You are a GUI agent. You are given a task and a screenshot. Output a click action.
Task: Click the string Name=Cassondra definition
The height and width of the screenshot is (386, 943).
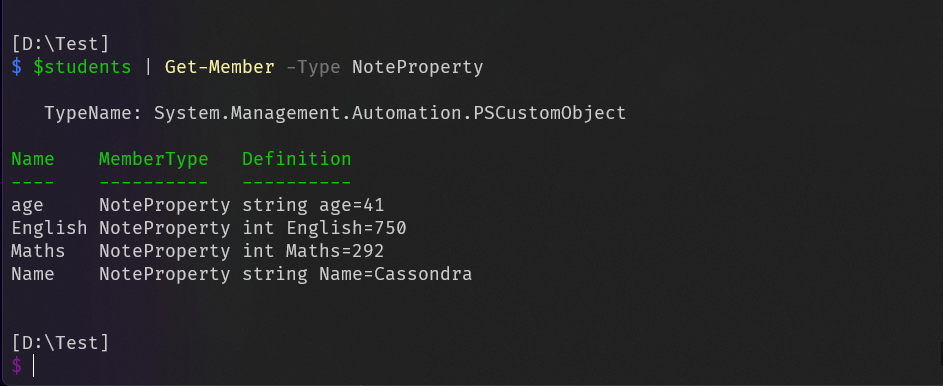click(357, 275)
